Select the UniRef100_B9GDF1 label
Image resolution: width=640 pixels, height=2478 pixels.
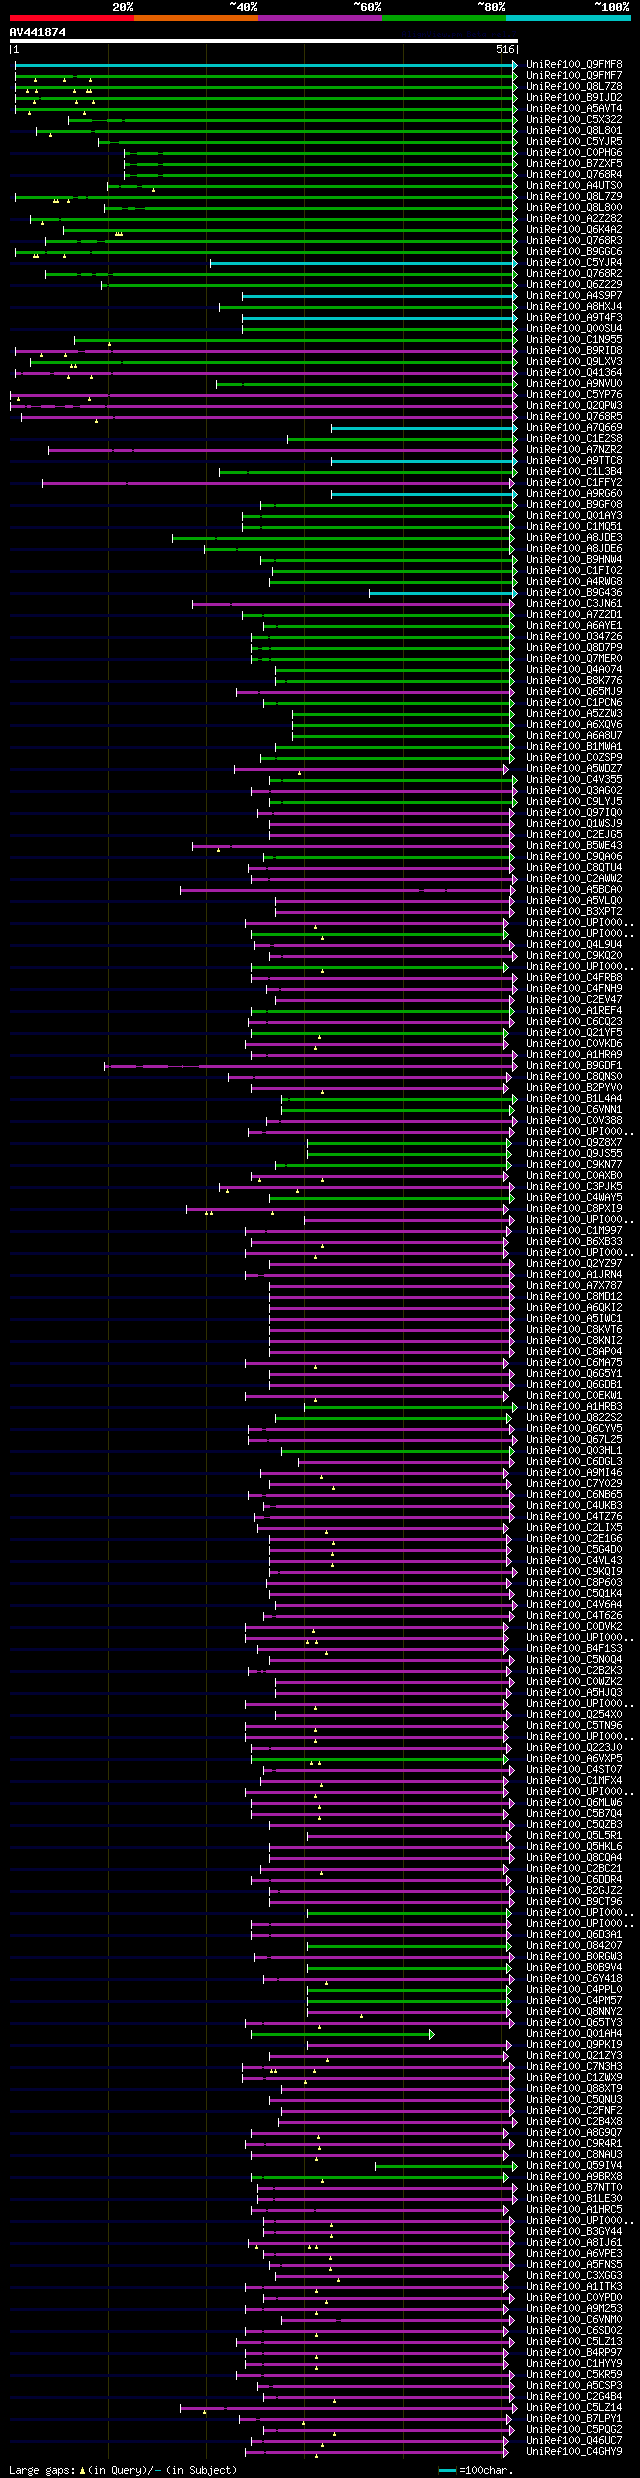(574, 1066)
